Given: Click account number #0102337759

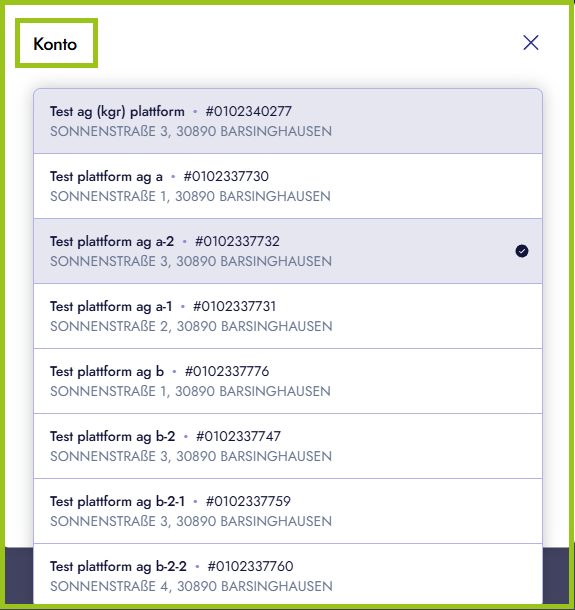Looking at the screenshot, I should click(248, 501).
